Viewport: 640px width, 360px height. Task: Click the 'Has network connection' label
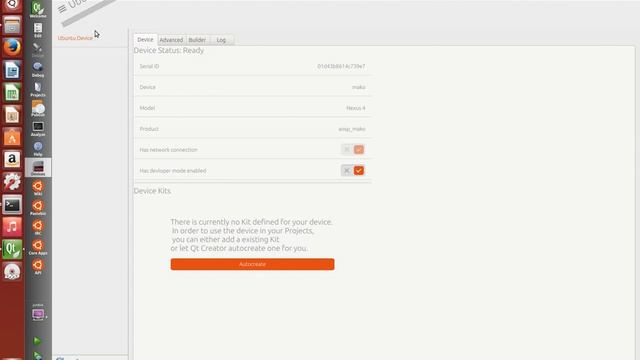[168, 150]
